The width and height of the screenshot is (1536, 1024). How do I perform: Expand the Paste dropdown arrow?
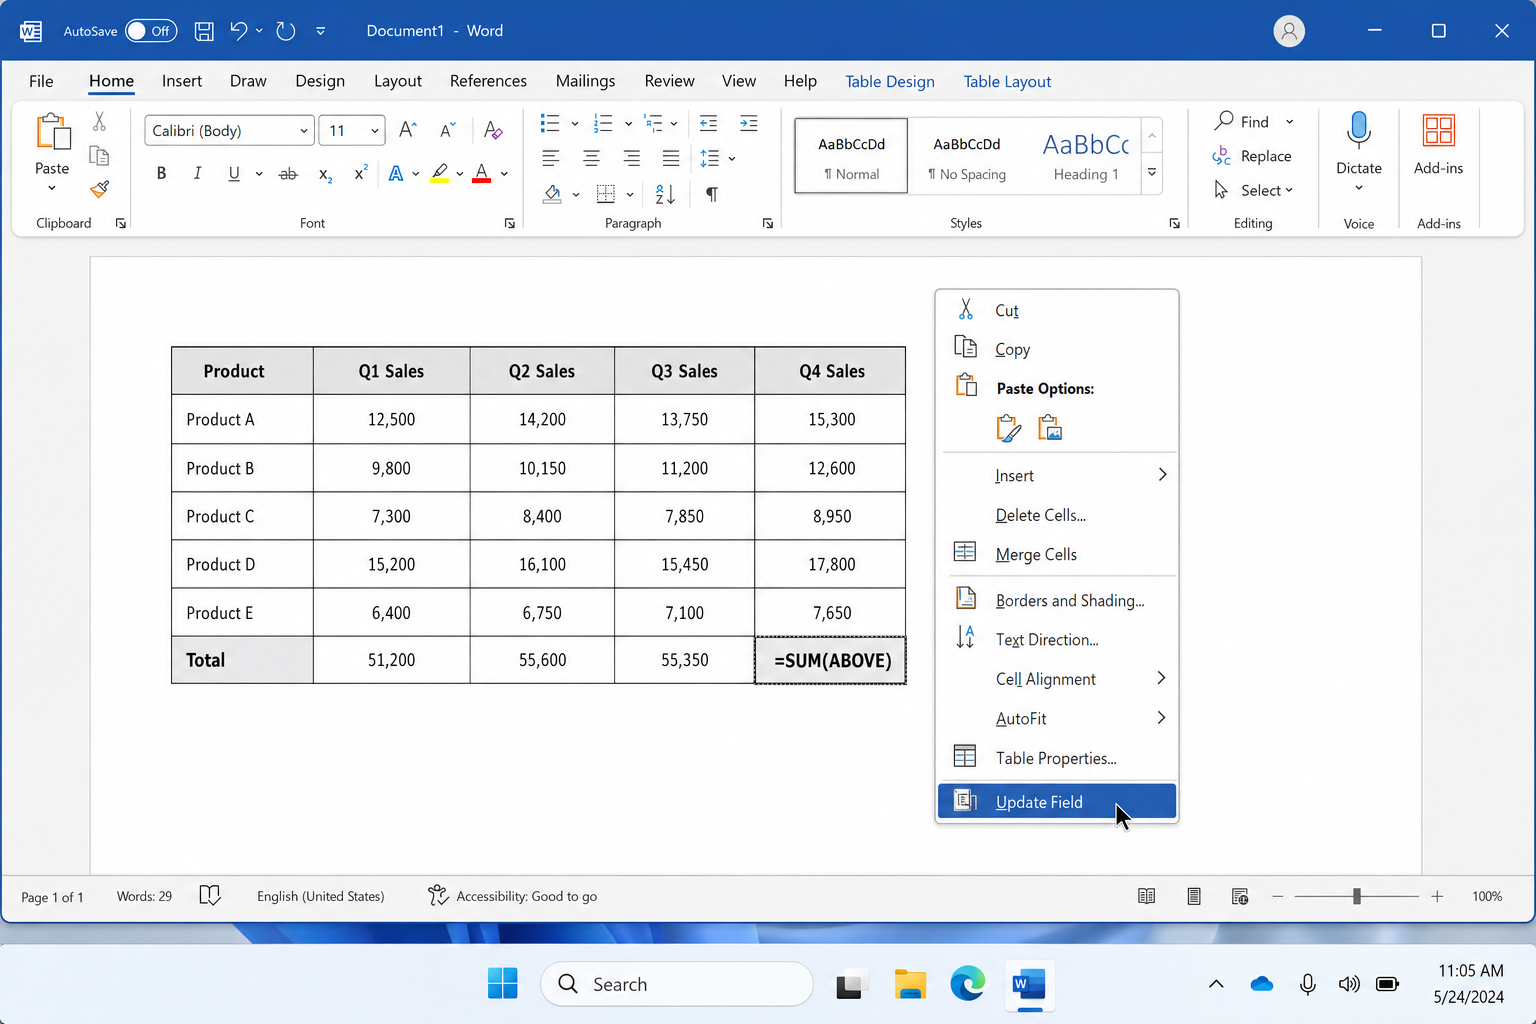(x=52, y=188)
